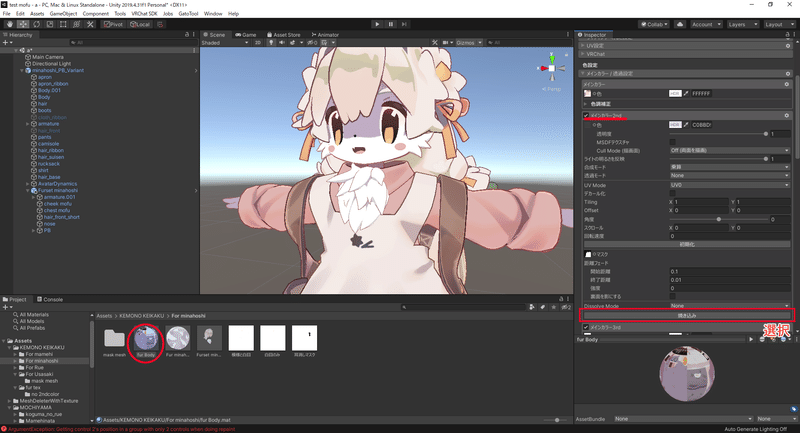Select the Rotate tool in toolbar
Viewport: 800px width, 433px height.
click(x=36, y=24)
